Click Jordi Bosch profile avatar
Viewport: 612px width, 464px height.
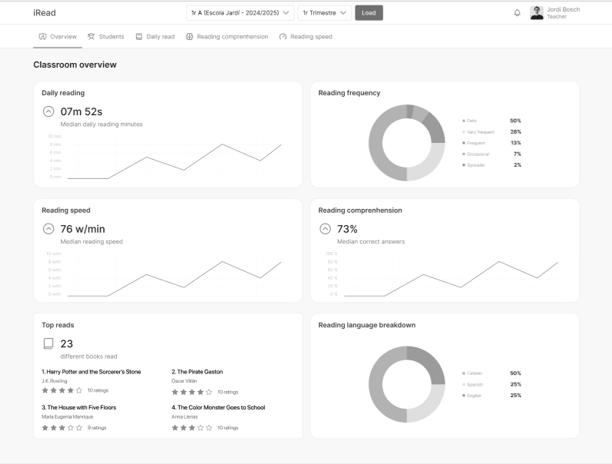537,13
